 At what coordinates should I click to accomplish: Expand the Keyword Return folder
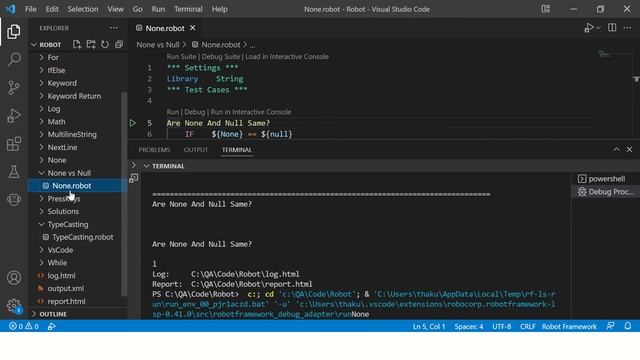tap(42, 96)
